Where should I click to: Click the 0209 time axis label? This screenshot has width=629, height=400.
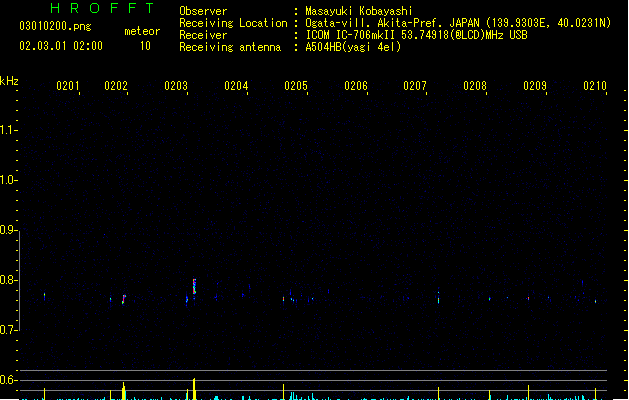tap(535, 86)
